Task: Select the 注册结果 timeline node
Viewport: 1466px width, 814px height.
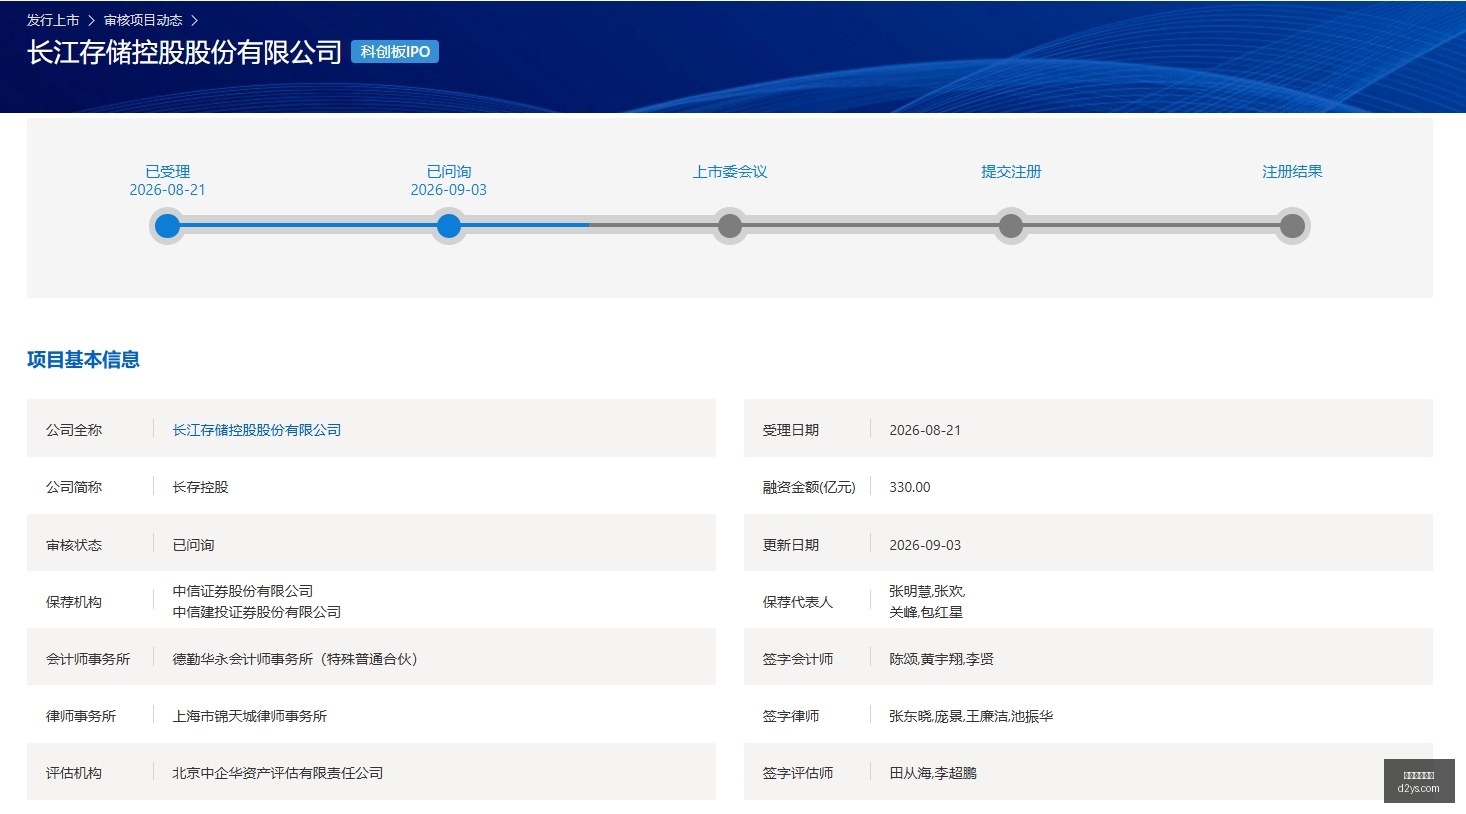Action: tap(1292, 226)
